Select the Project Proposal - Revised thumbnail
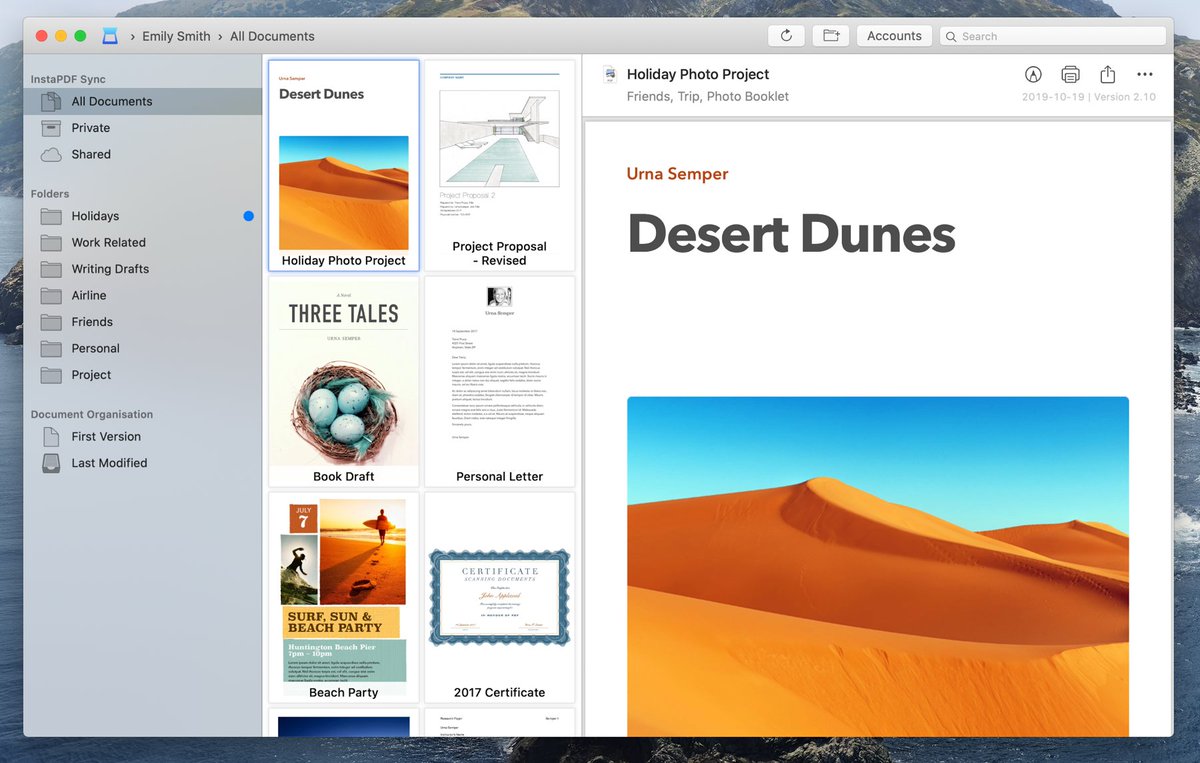Screen dimensions: 1200x763 (x=499, y=165)
